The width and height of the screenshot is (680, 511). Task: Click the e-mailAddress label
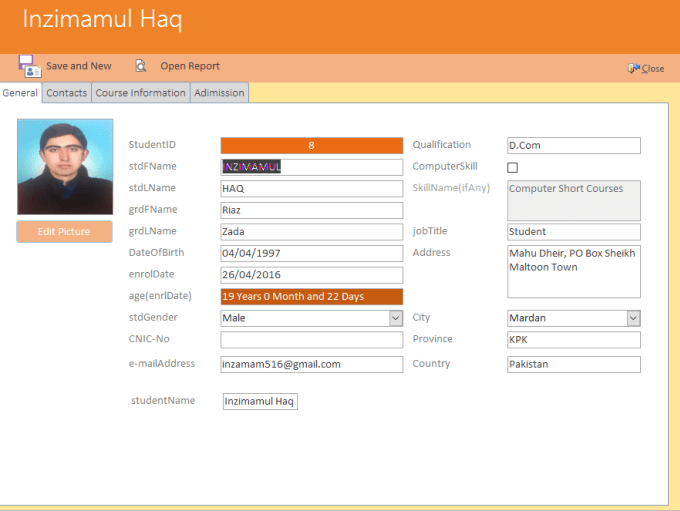tap(162, 364)
